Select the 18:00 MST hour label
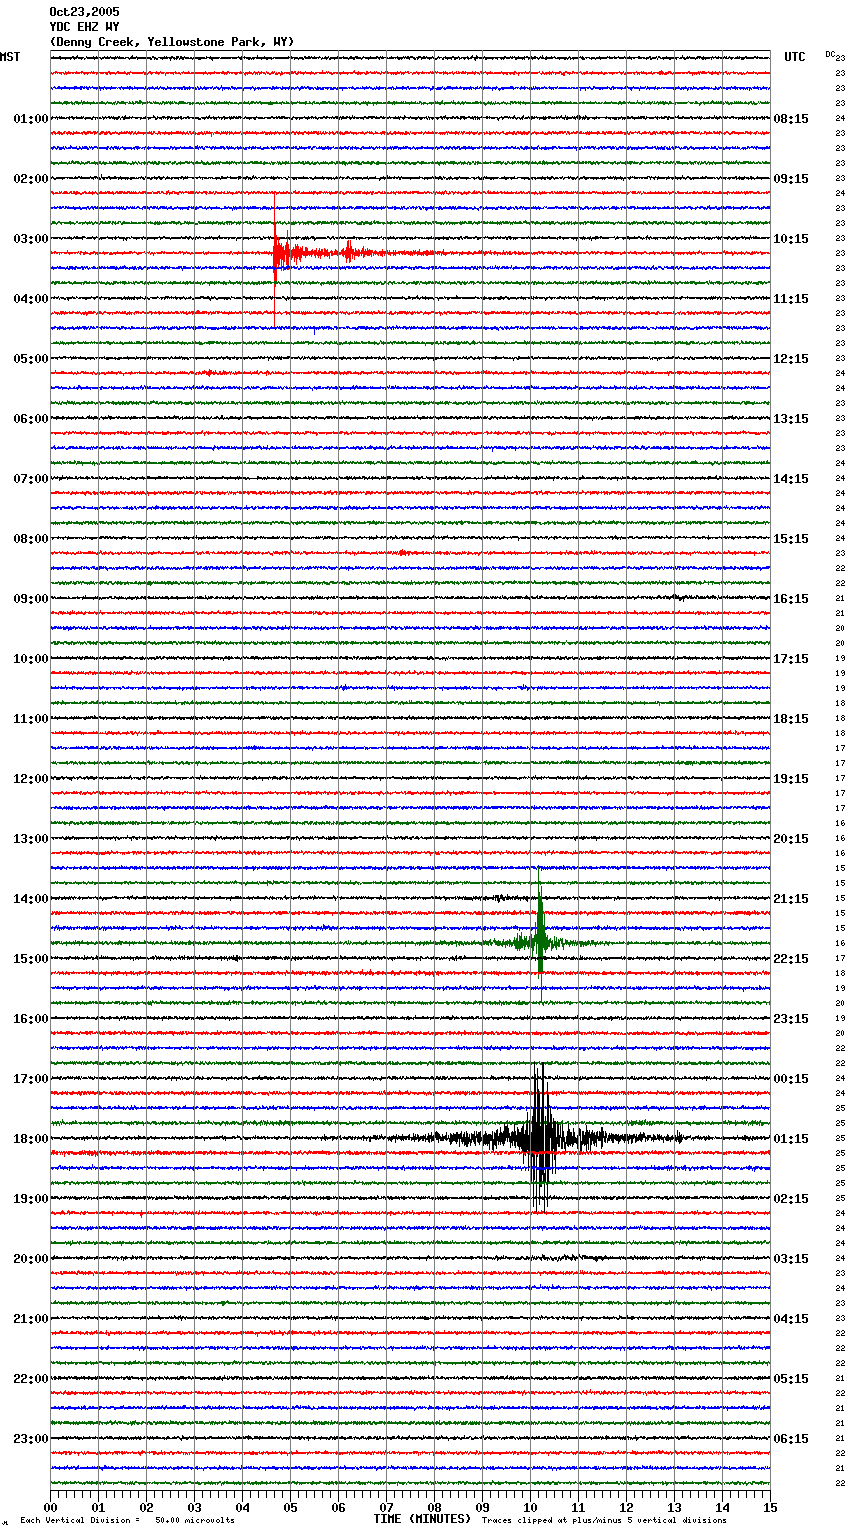This screenshot has height=1534, width=850. click(x=31, y=1139)
